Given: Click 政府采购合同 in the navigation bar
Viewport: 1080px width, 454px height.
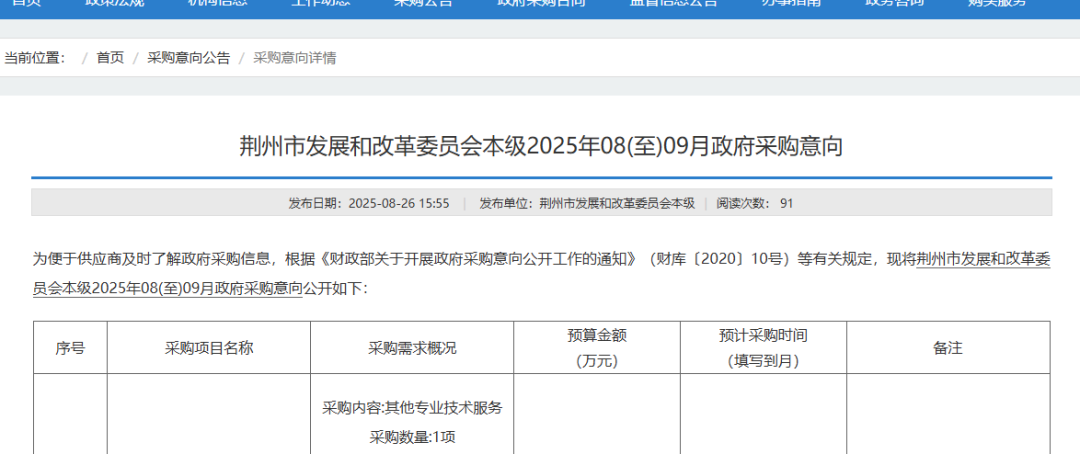Looking at the screenshot, I should [542, 4].
